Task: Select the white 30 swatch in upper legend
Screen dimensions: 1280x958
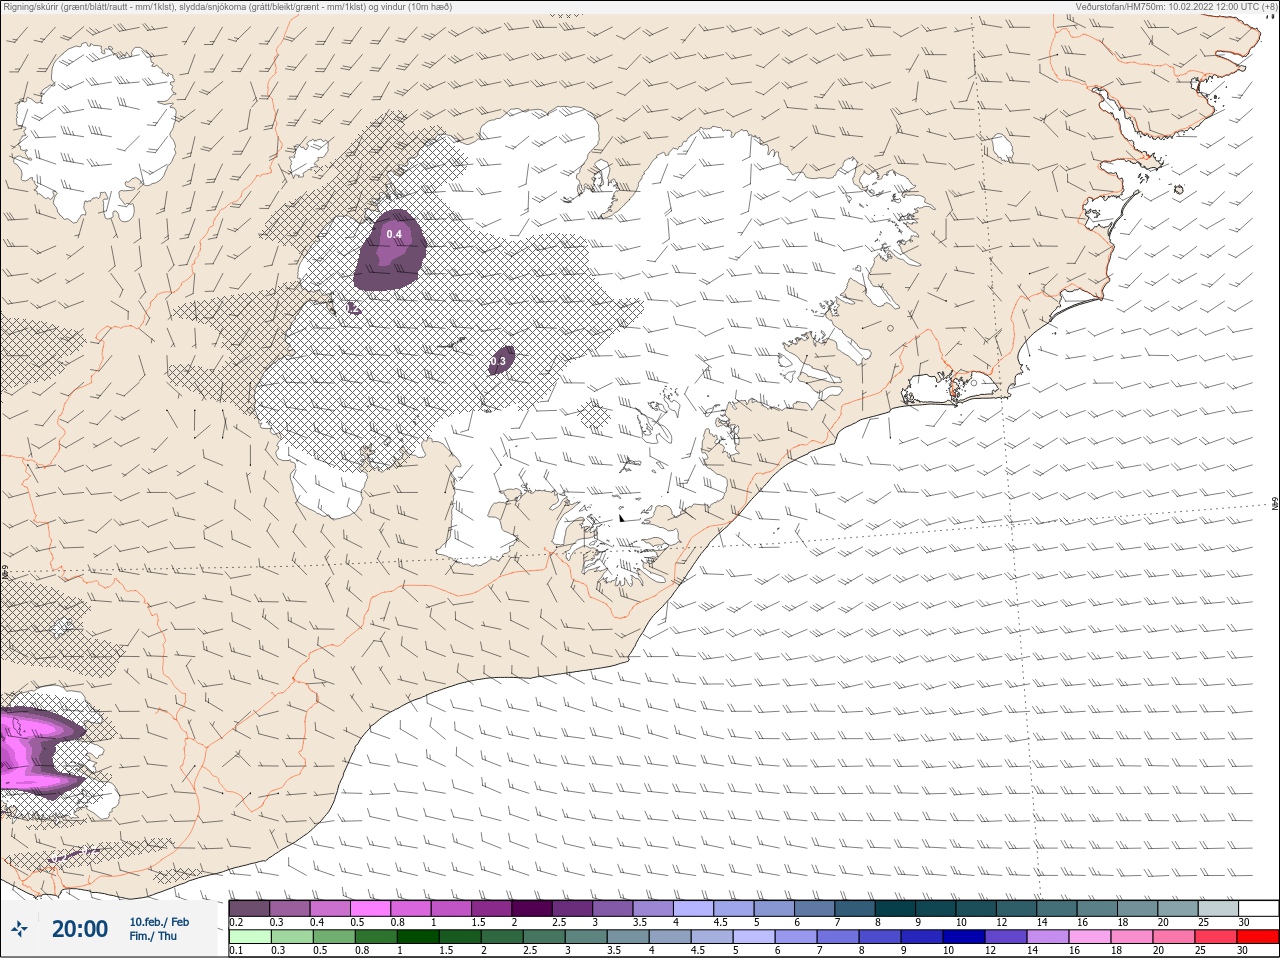Action: click(x=1259, y=908)
